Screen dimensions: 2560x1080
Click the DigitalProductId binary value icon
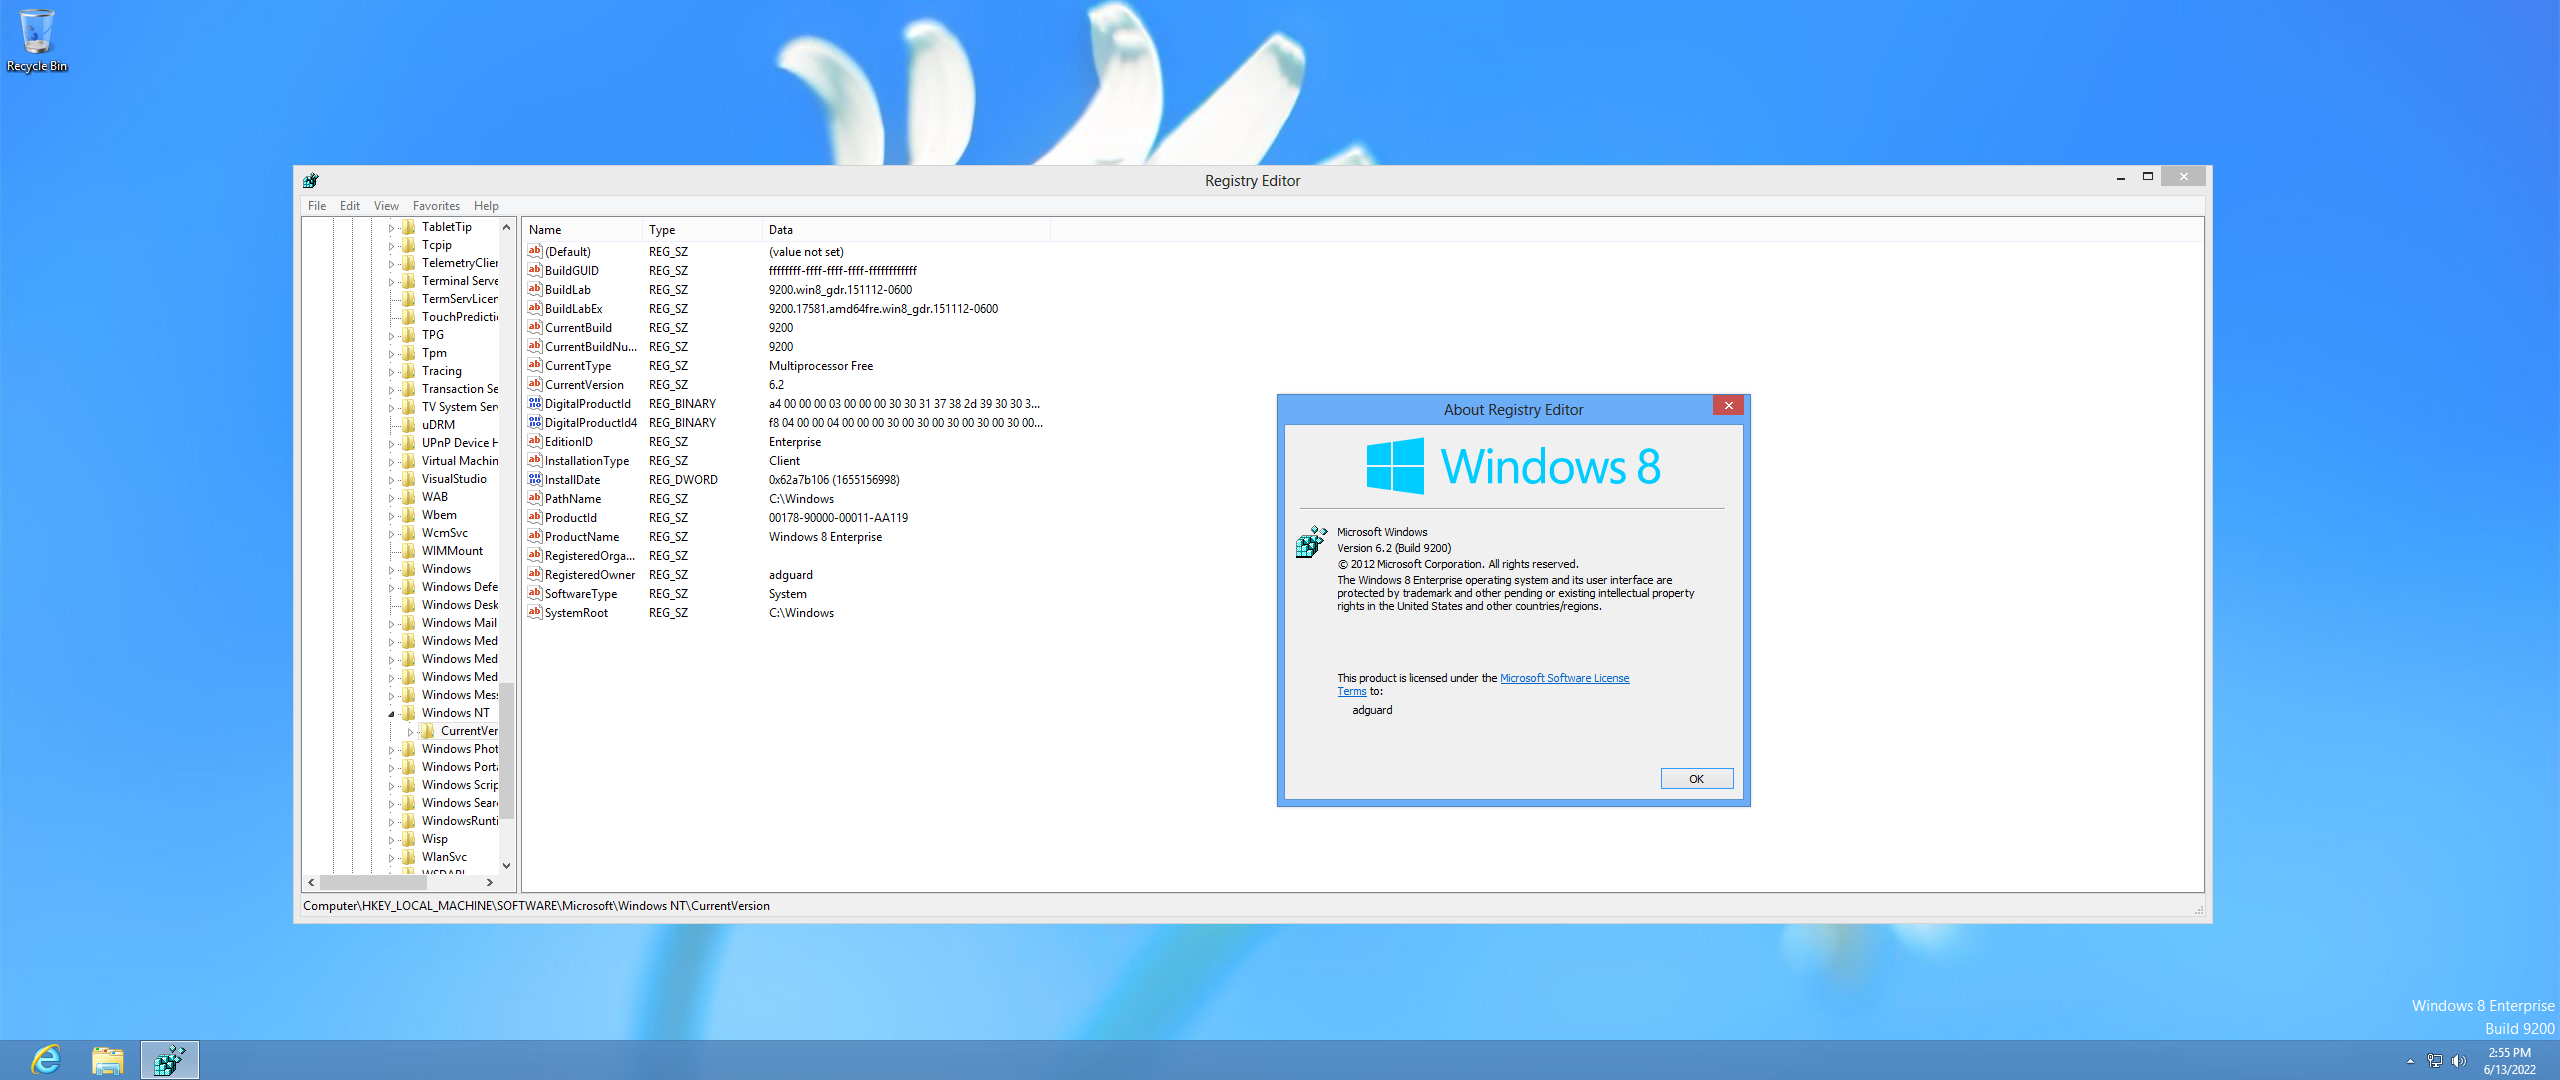535,403
